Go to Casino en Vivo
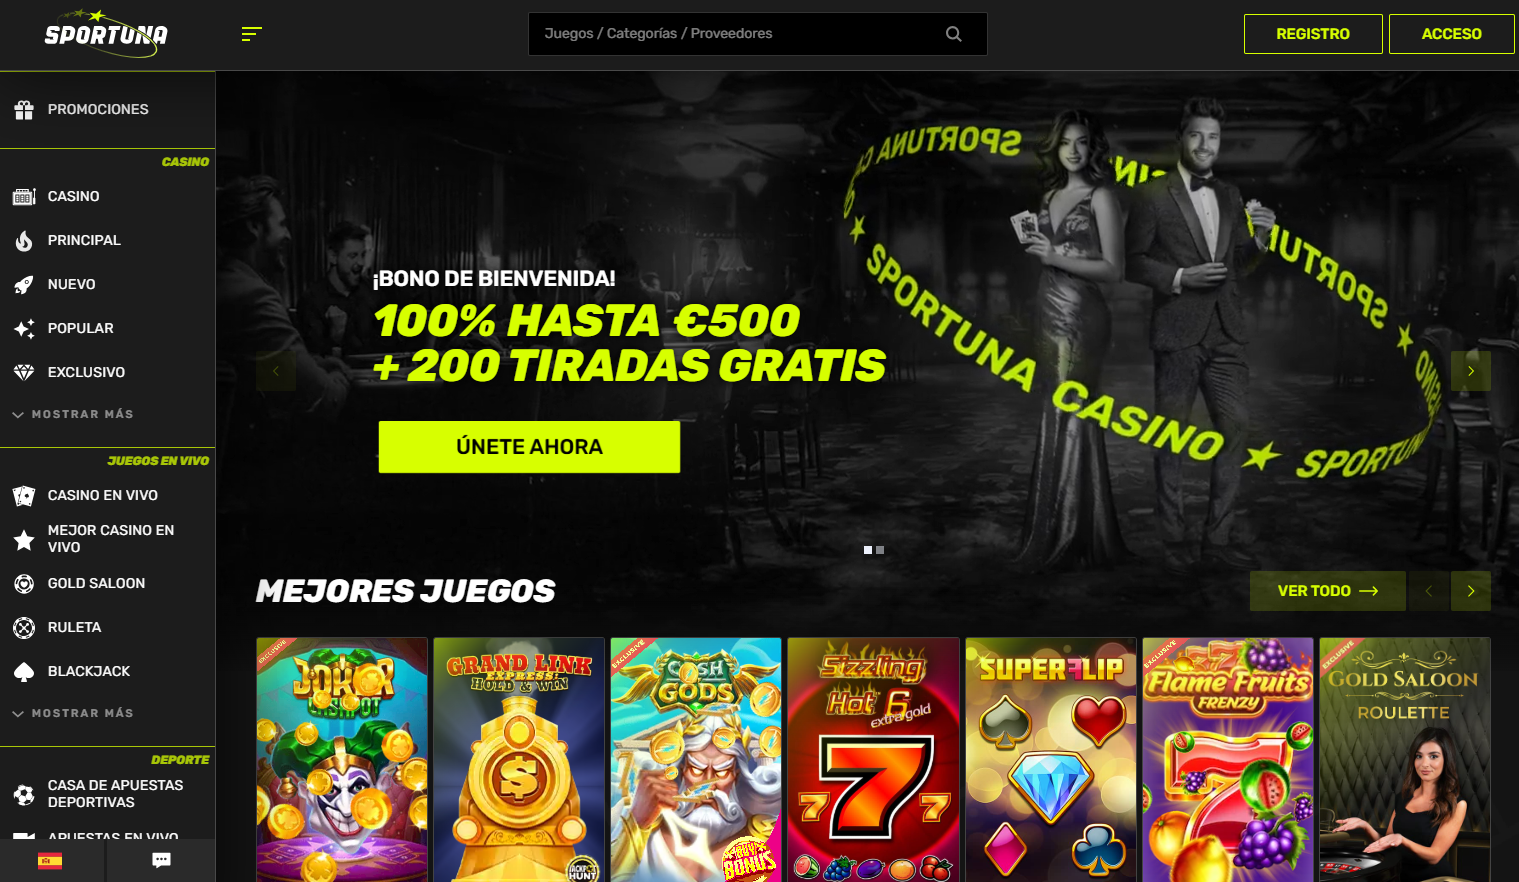Viewport: 1519px width, 882px height. click(103, 495)
